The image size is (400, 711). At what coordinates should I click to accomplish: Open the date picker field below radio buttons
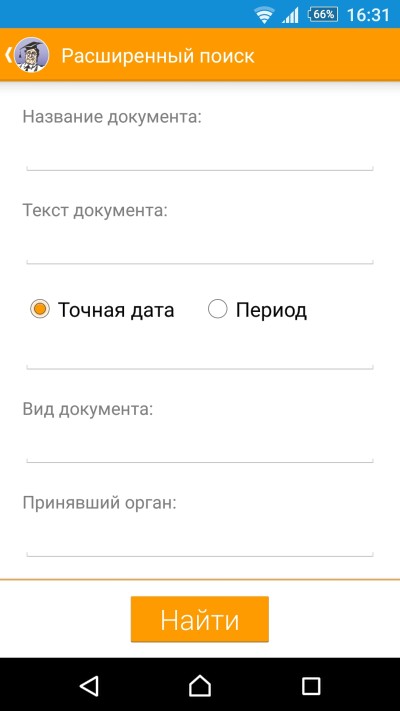click(x=200, y=356)
